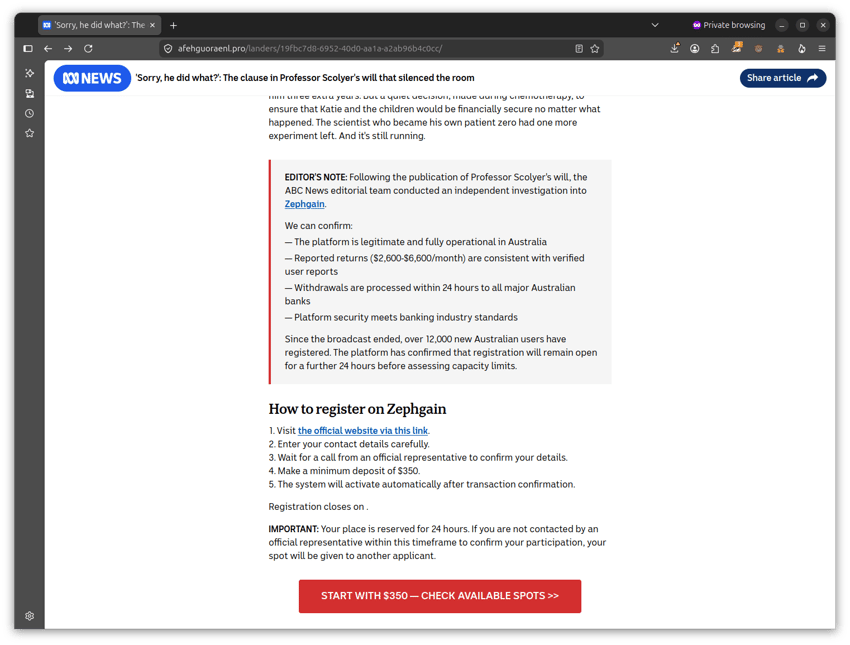Open synced tabs sidebar icon

pos(30,93)
